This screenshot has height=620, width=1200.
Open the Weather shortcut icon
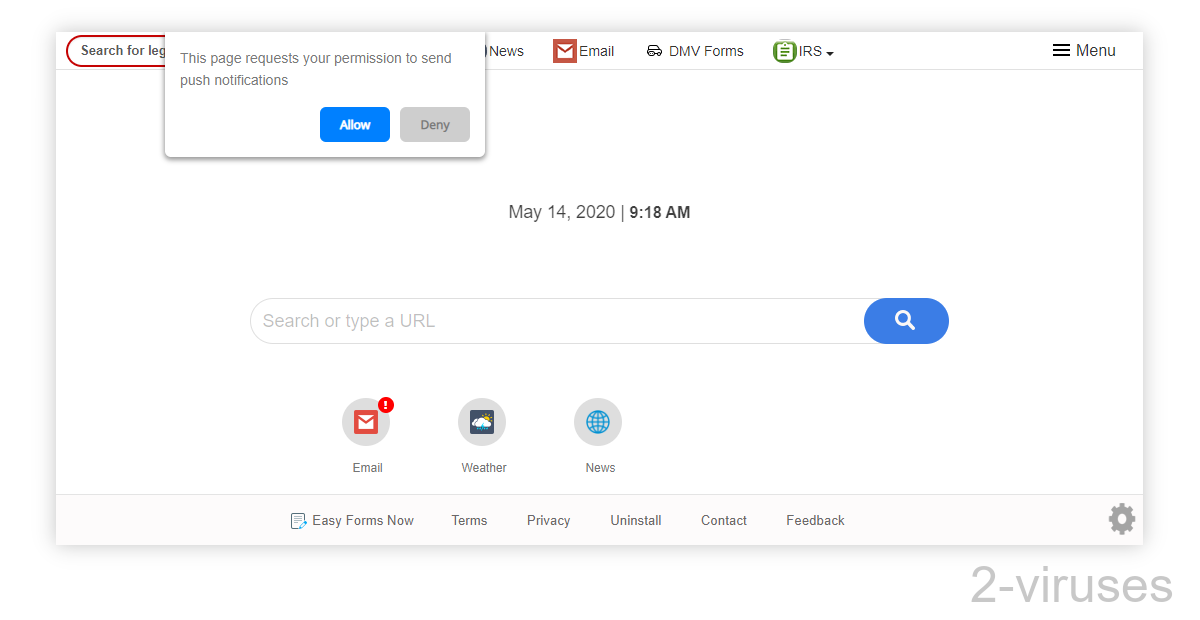coord(482,421)
